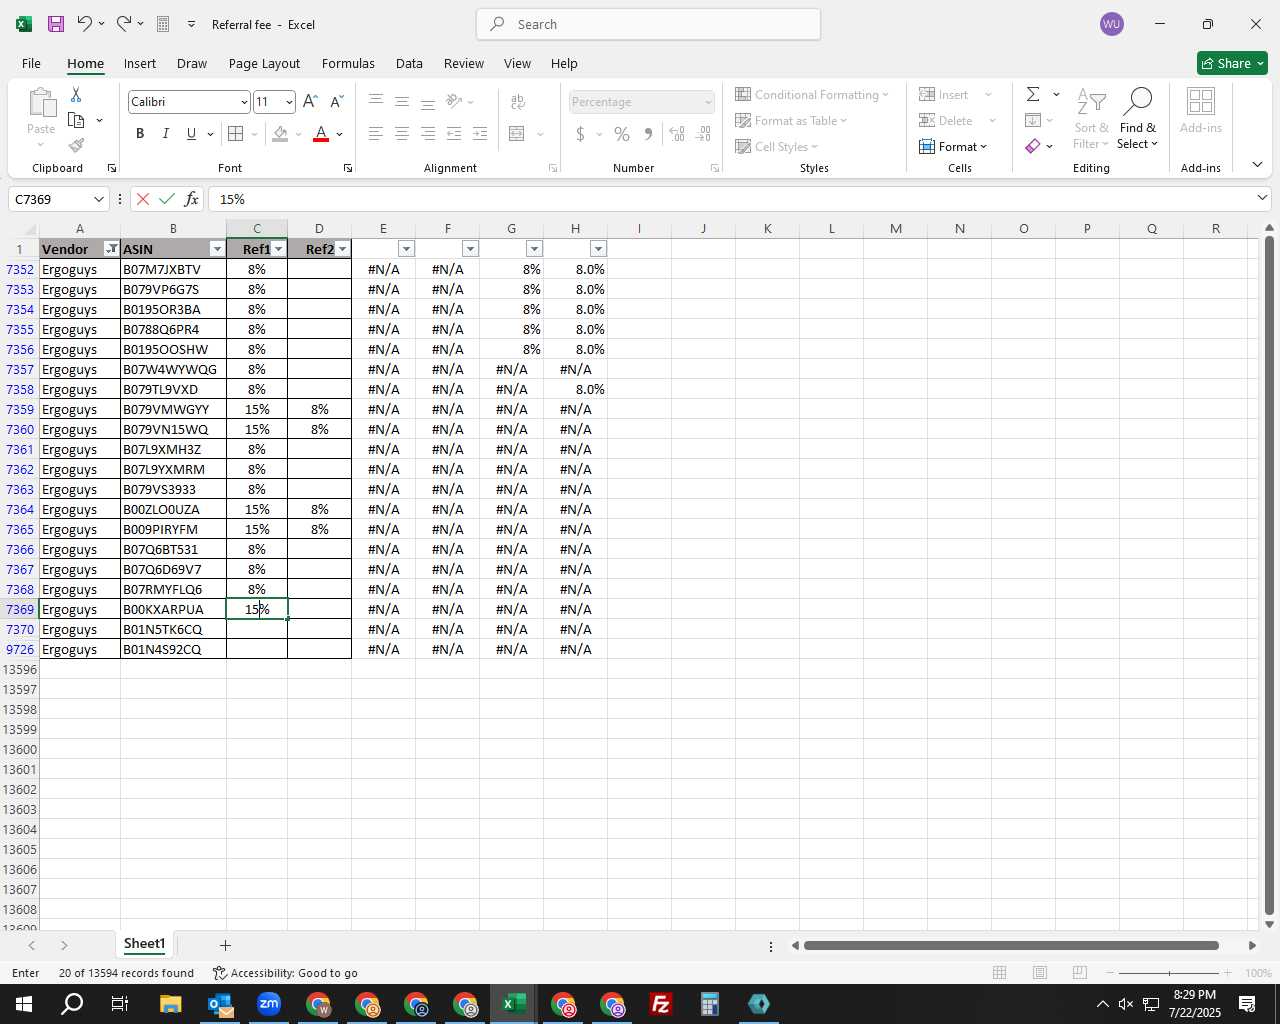Apply the Fill Color bucket
The image size is (1280, 1024).
point(280,133)
